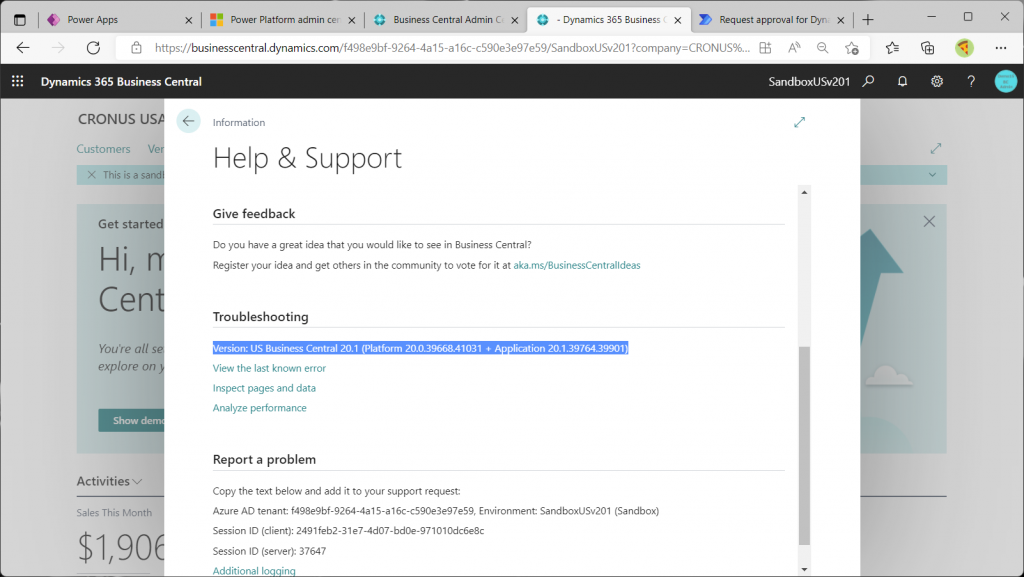The width and height of the screenshot is (1024, 577).
Task: Expand the sandbox notification chevron
Action: pyautogui.click(x=933, y=175)
